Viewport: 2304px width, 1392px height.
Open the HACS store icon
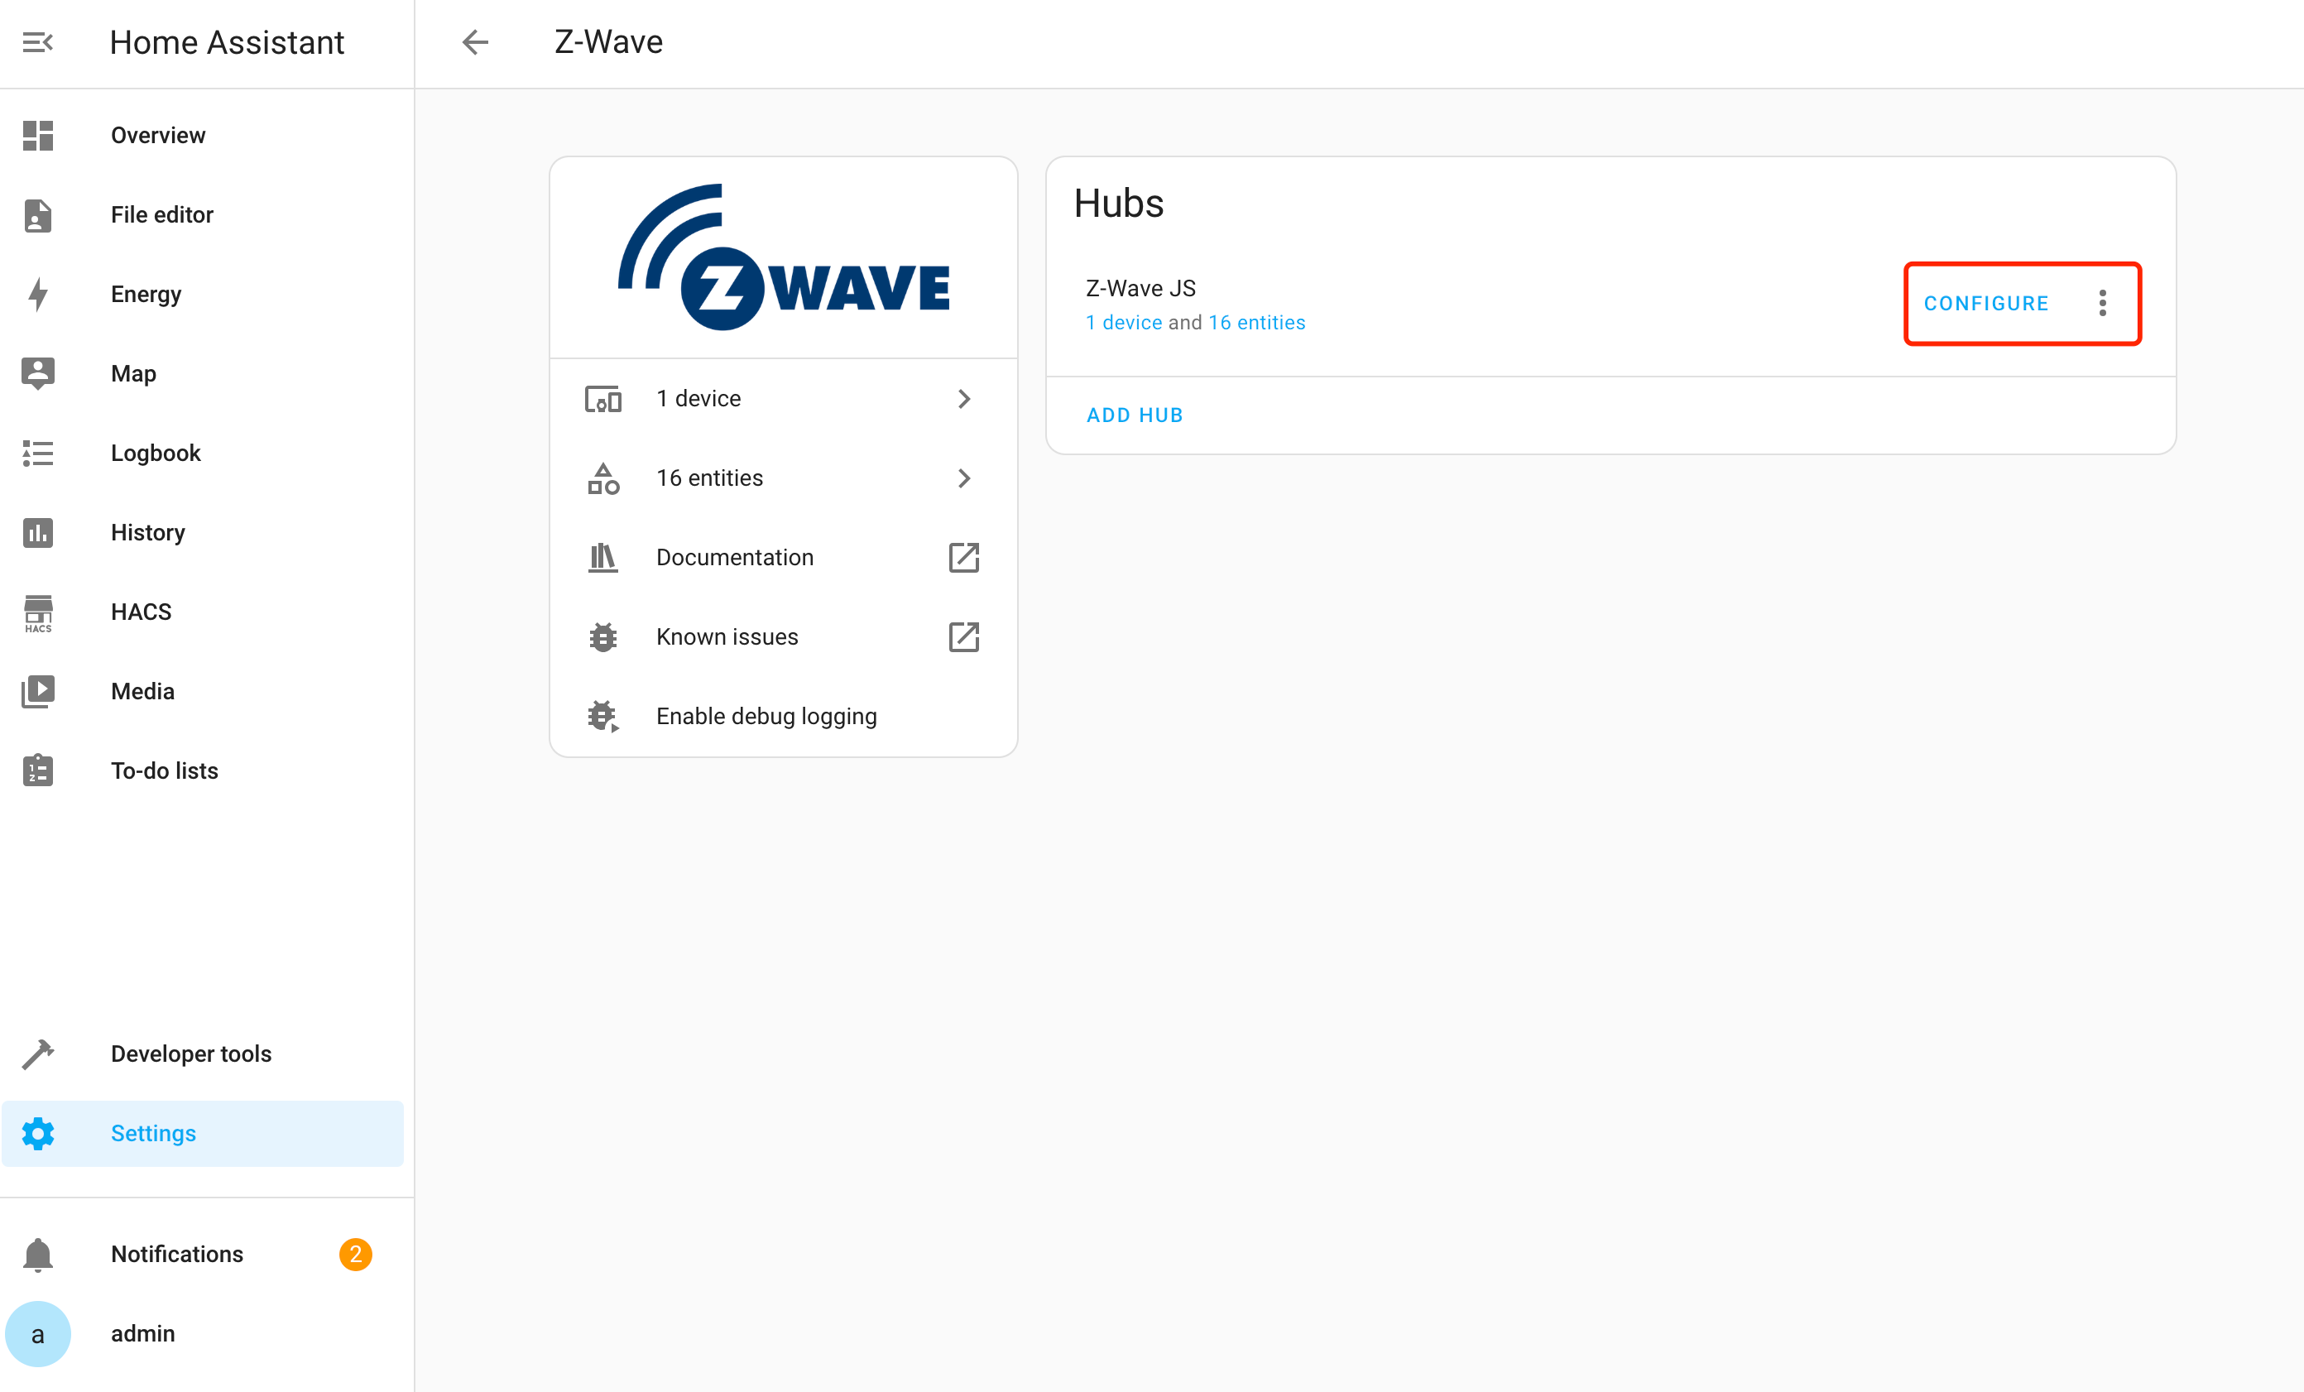(38, 612)
